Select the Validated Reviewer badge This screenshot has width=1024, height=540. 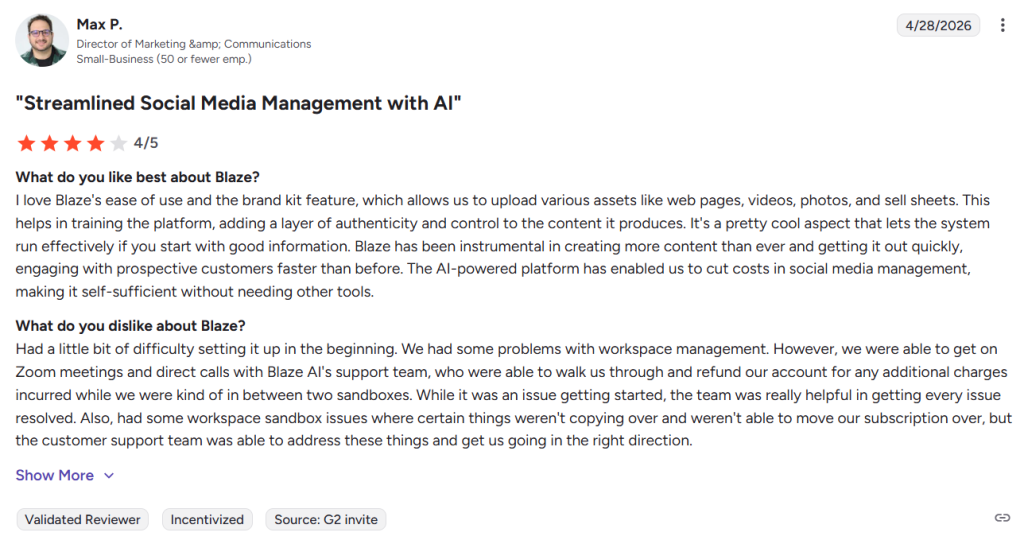(82, 520)
